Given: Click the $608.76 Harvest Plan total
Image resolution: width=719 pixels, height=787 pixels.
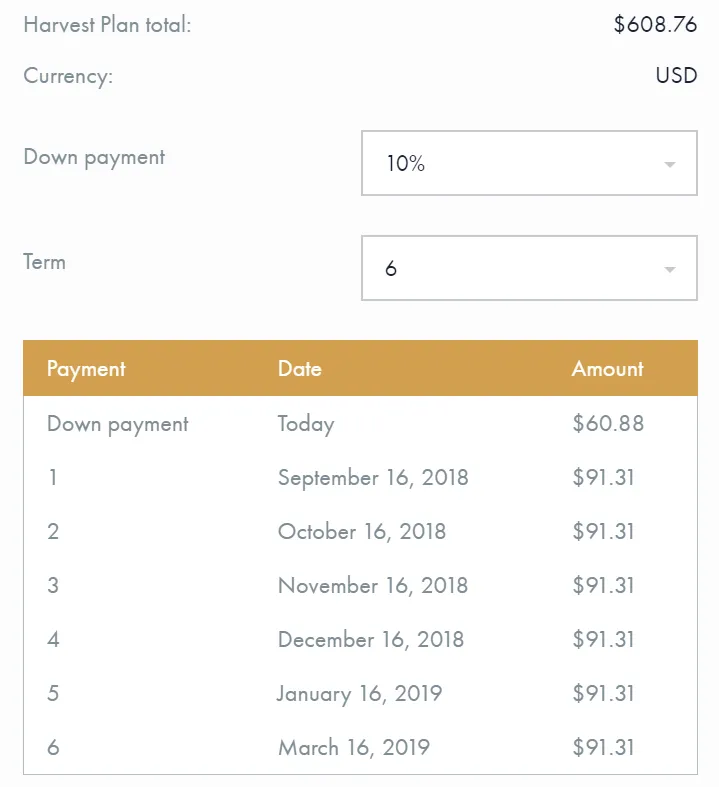Looking at the screenshot, I should coord(655,24).
